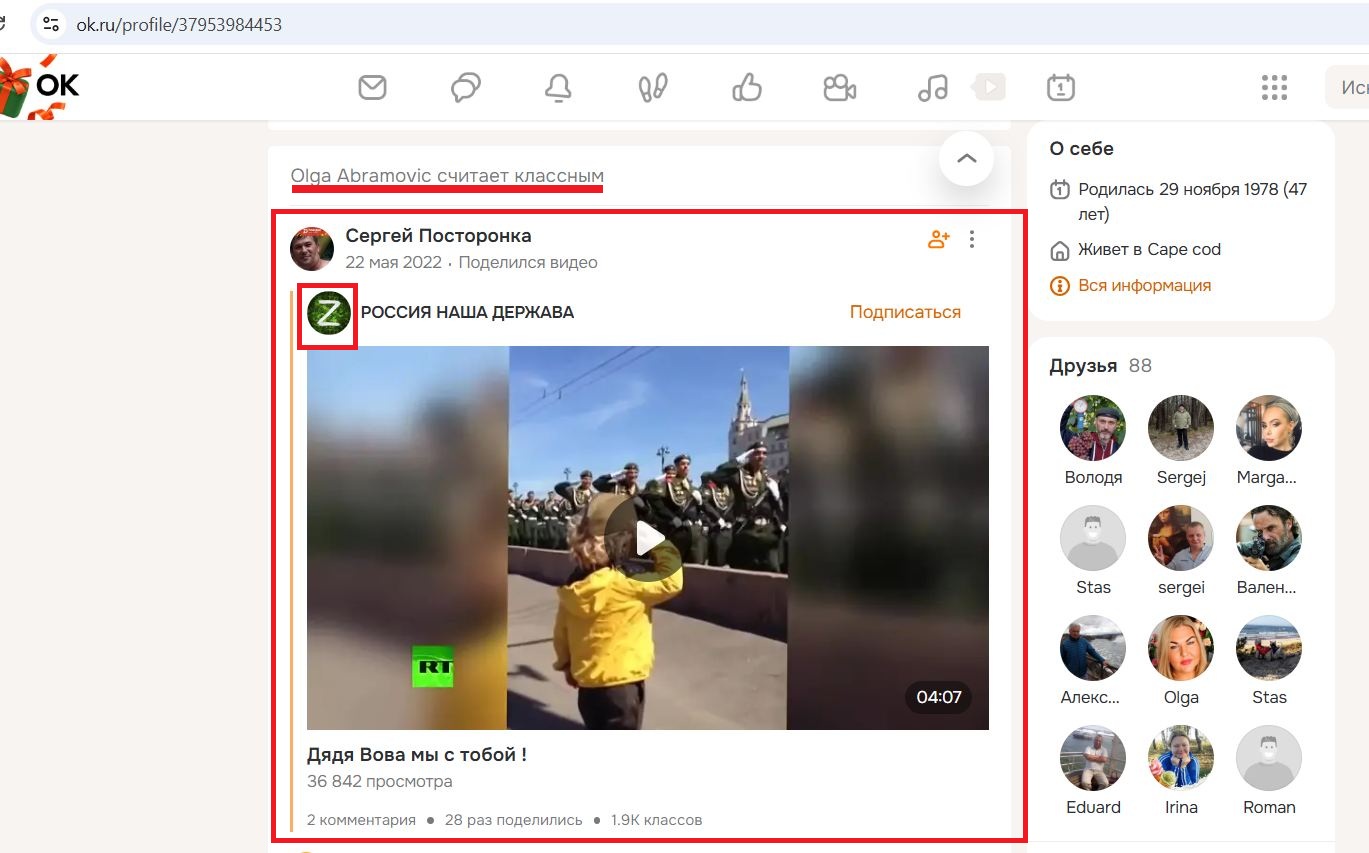Open friend Marga... avatar

pos(1269,428)
